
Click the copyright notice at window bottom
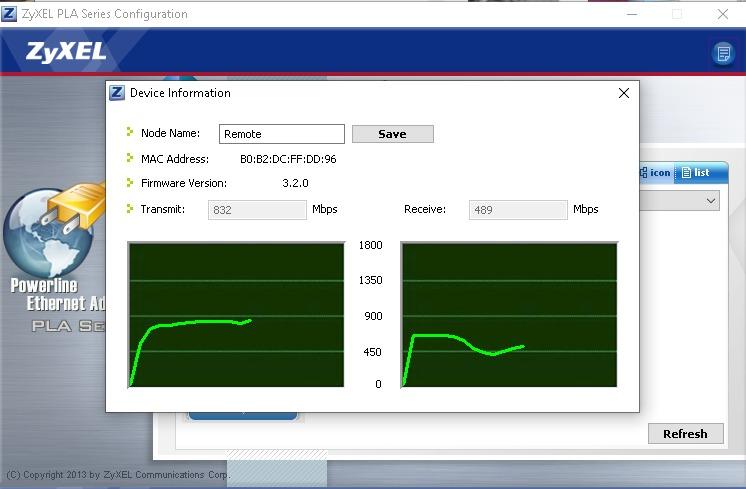118,475
